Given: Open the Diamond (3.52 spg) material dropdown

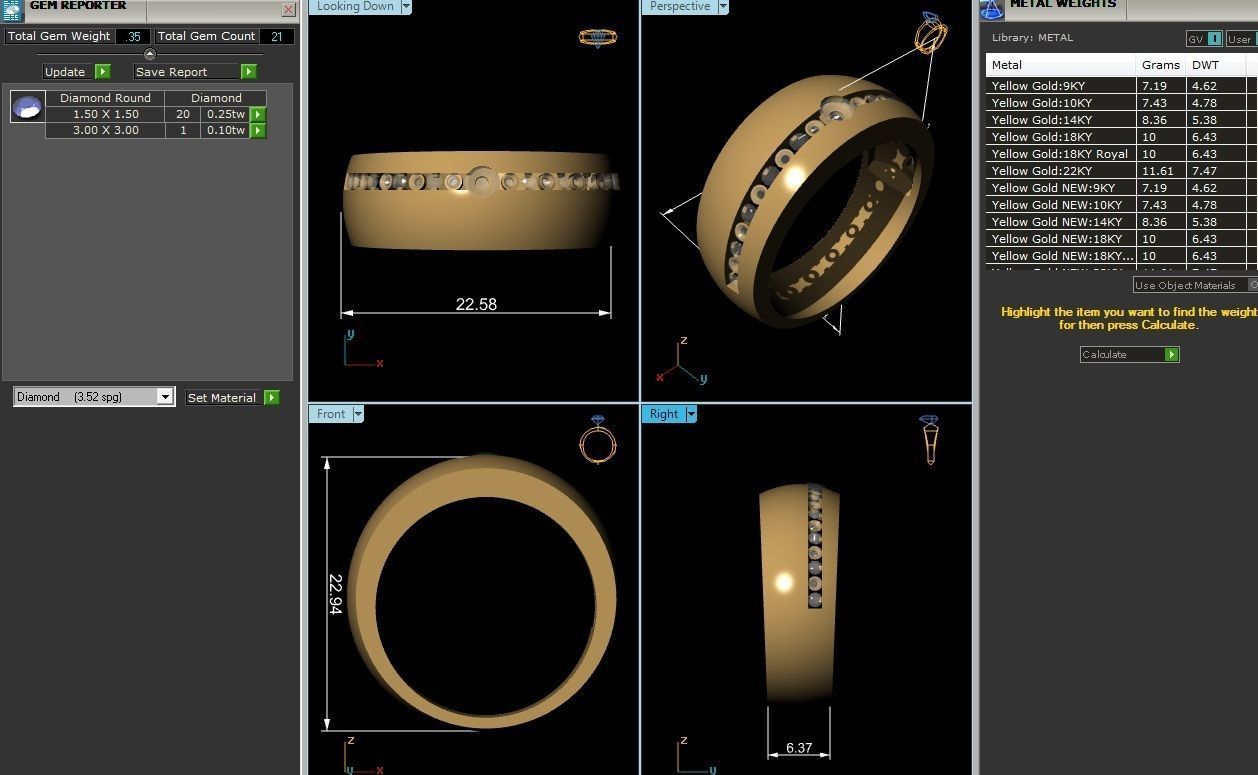Looking at the screenshot, I should pos(165,397).
